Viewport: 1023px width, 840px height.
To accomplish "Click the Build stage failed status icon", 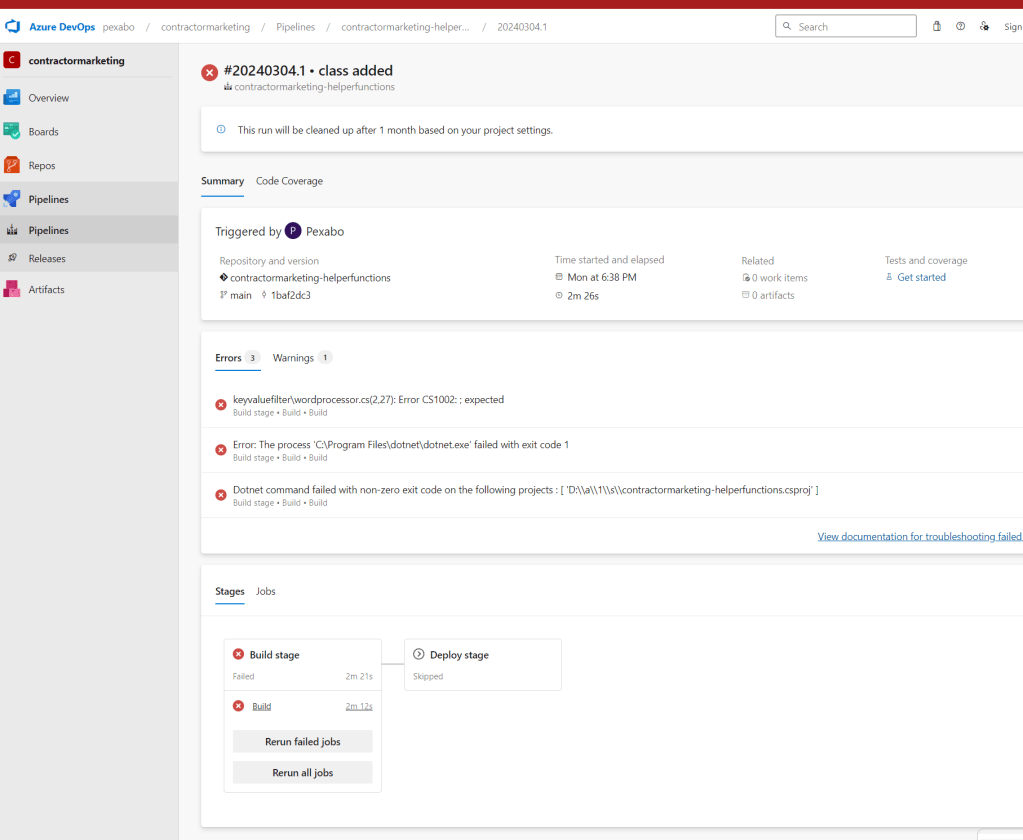I will 239,654.
